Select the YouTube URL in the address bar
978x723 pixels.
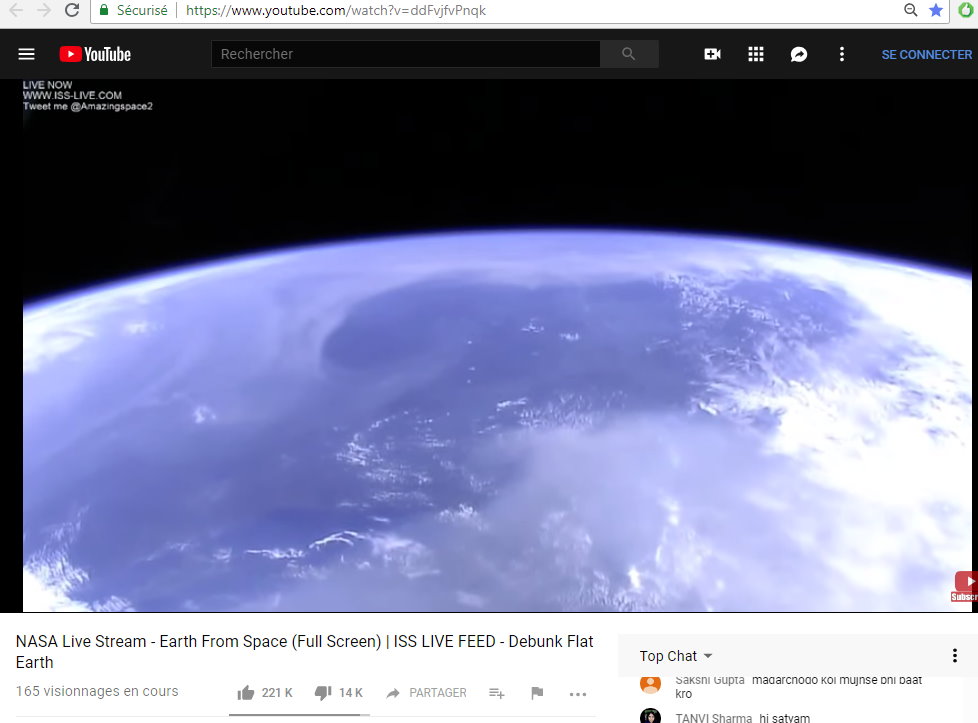[x=336, y=11]
